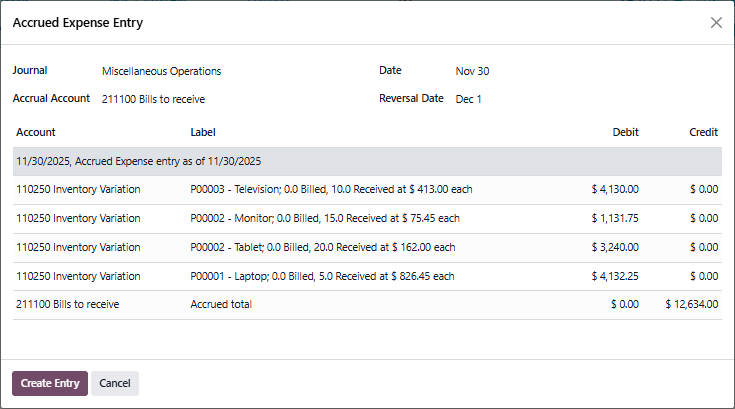Click the P00002 Monitor line label
This screenshot has height=409, width=735.
[325, 218]
